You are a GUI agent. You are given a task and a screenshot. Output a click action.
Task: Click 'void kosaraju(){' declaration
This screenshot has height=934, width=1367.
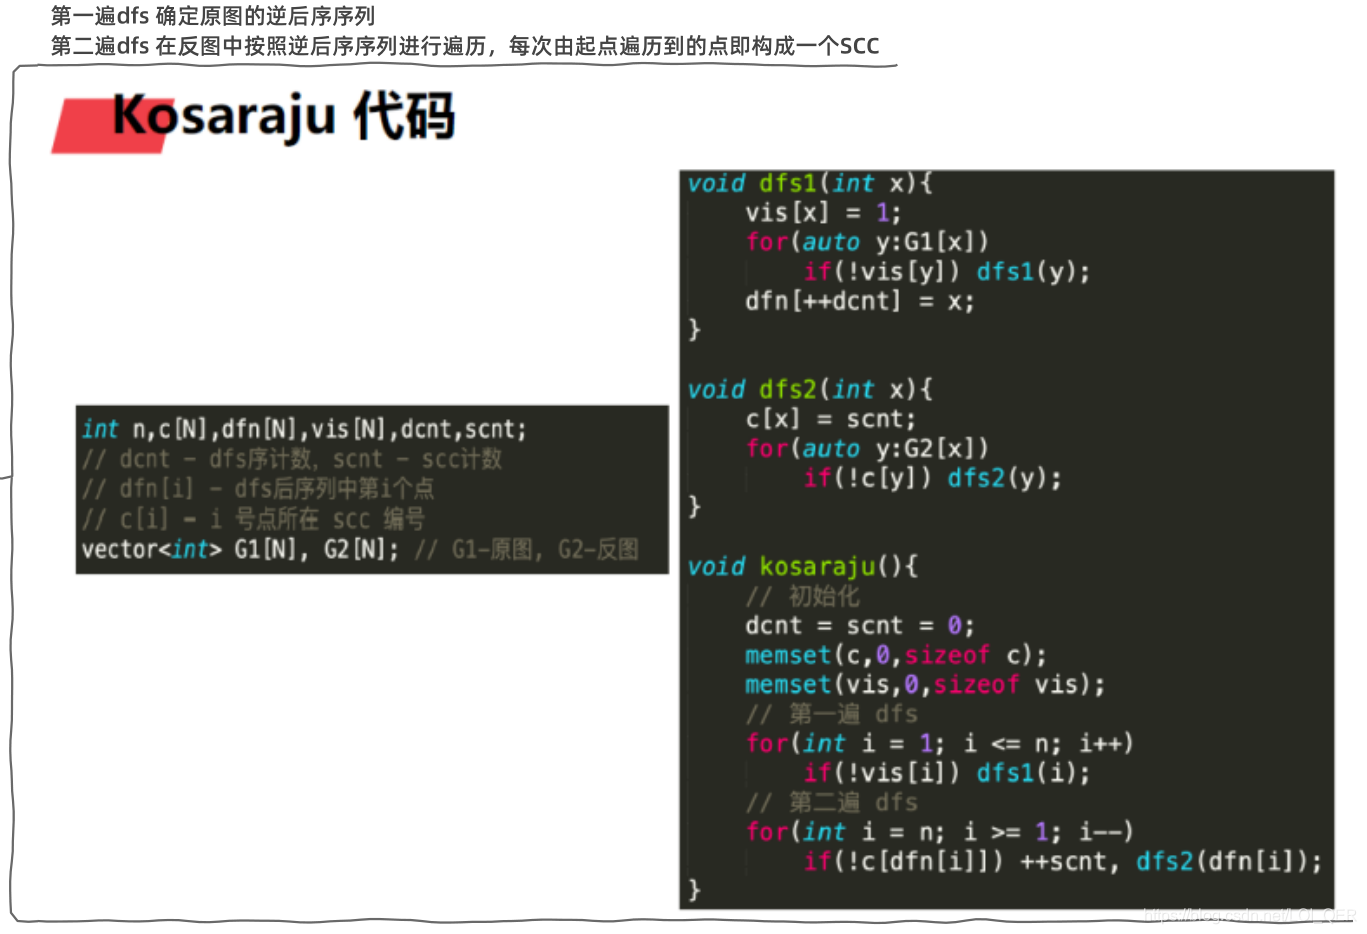803,566
